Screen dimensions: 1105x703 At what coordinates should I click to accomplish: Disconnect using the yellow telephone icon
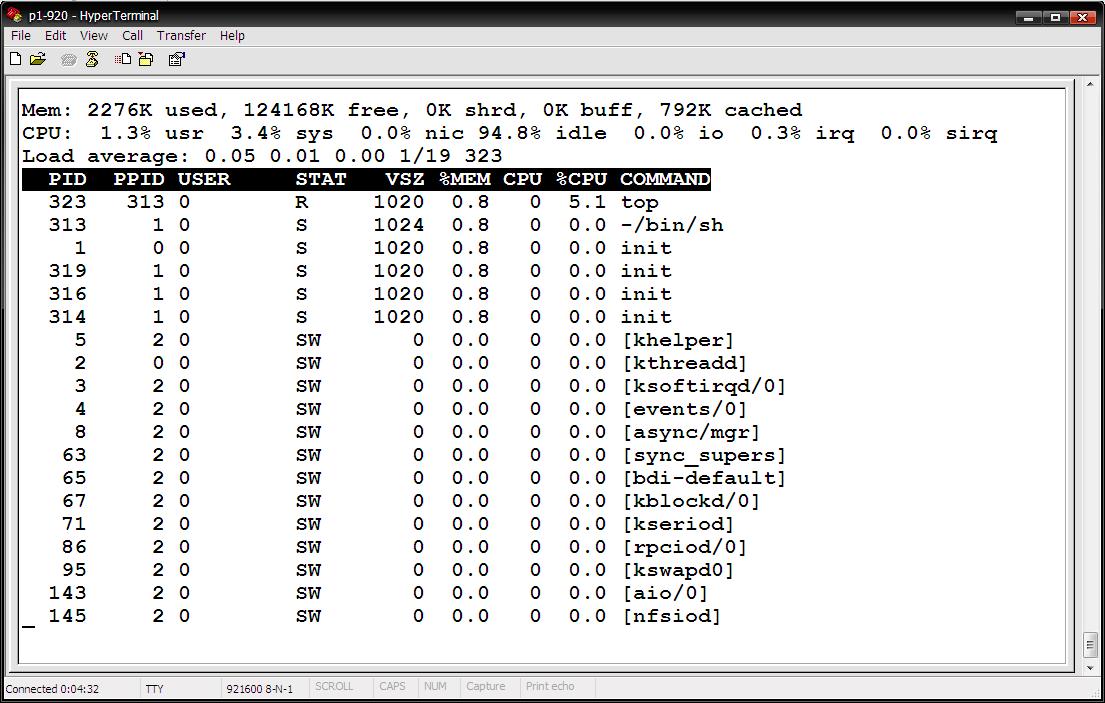[x=92, y=59]
